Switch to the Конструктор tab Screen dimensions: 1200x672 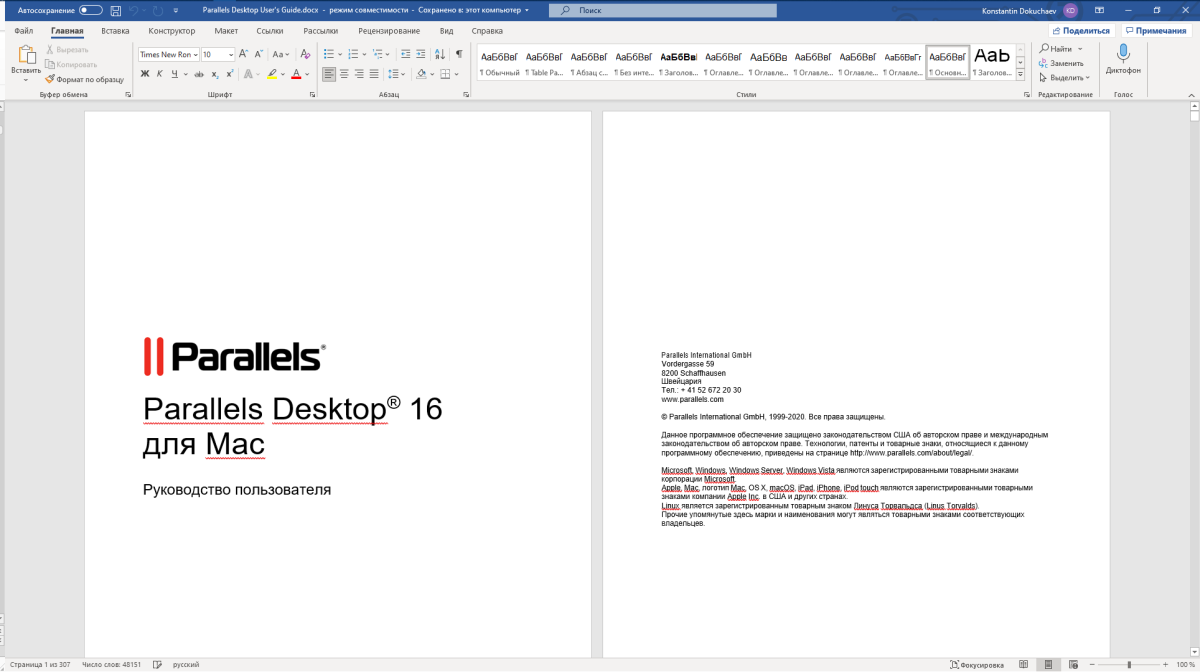coord(172,31)
